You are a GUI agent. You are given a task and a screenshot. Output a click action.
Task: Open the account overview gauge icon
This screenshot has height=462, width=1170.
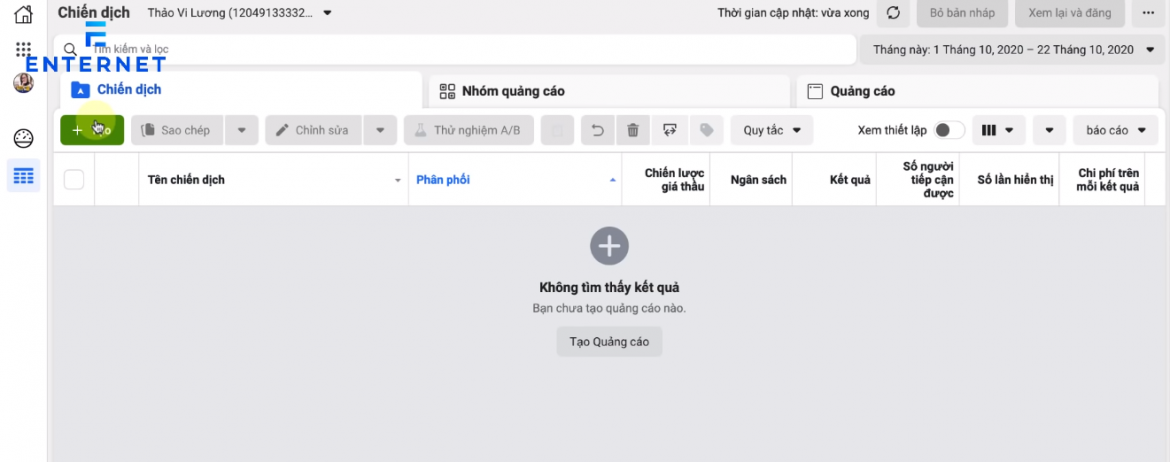pos(23,138)
